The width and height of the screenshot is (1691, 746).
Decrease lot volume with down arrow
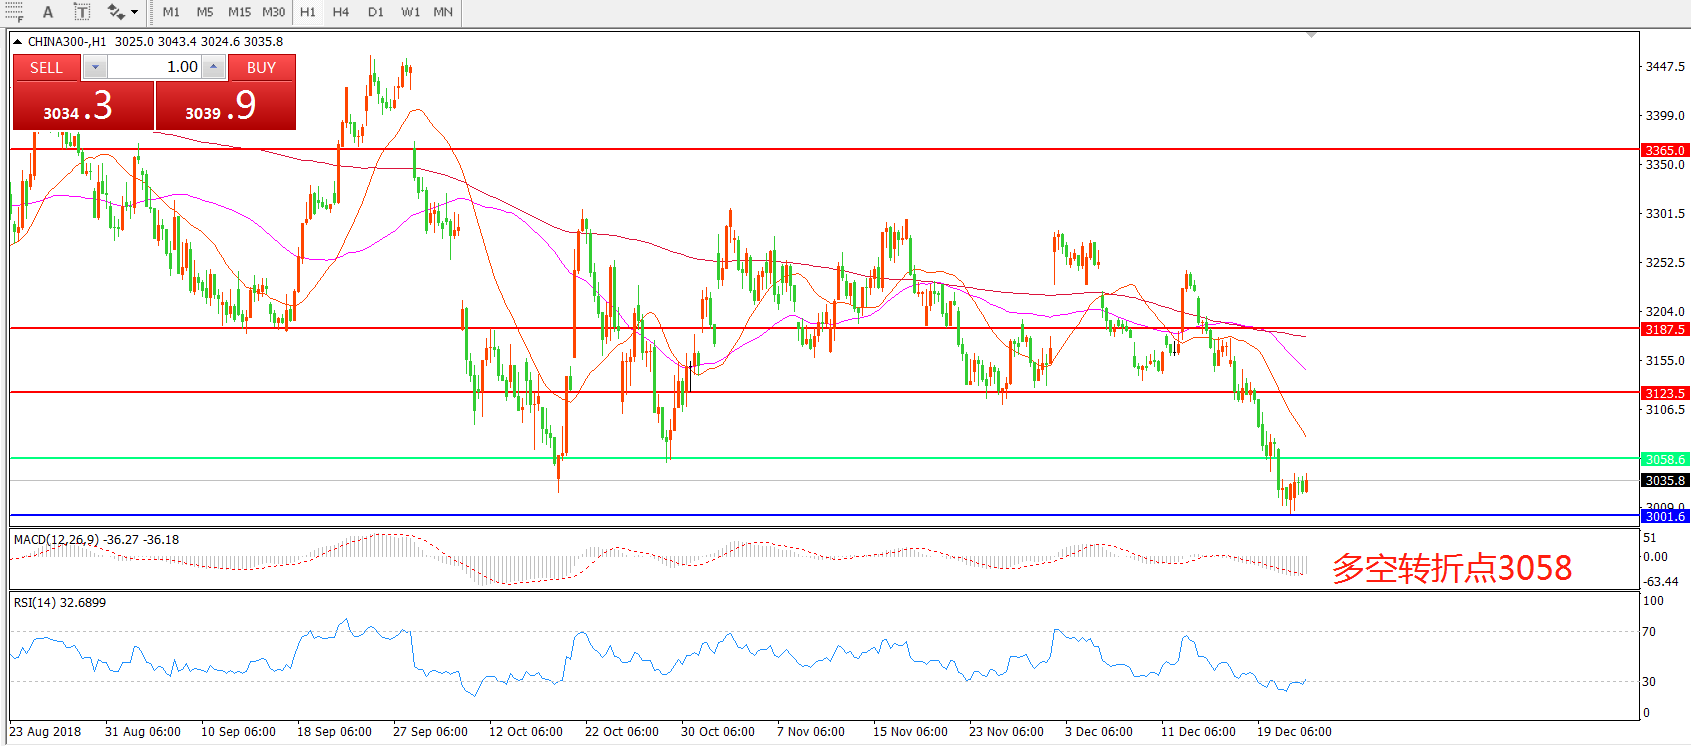(x=95, y=67)
